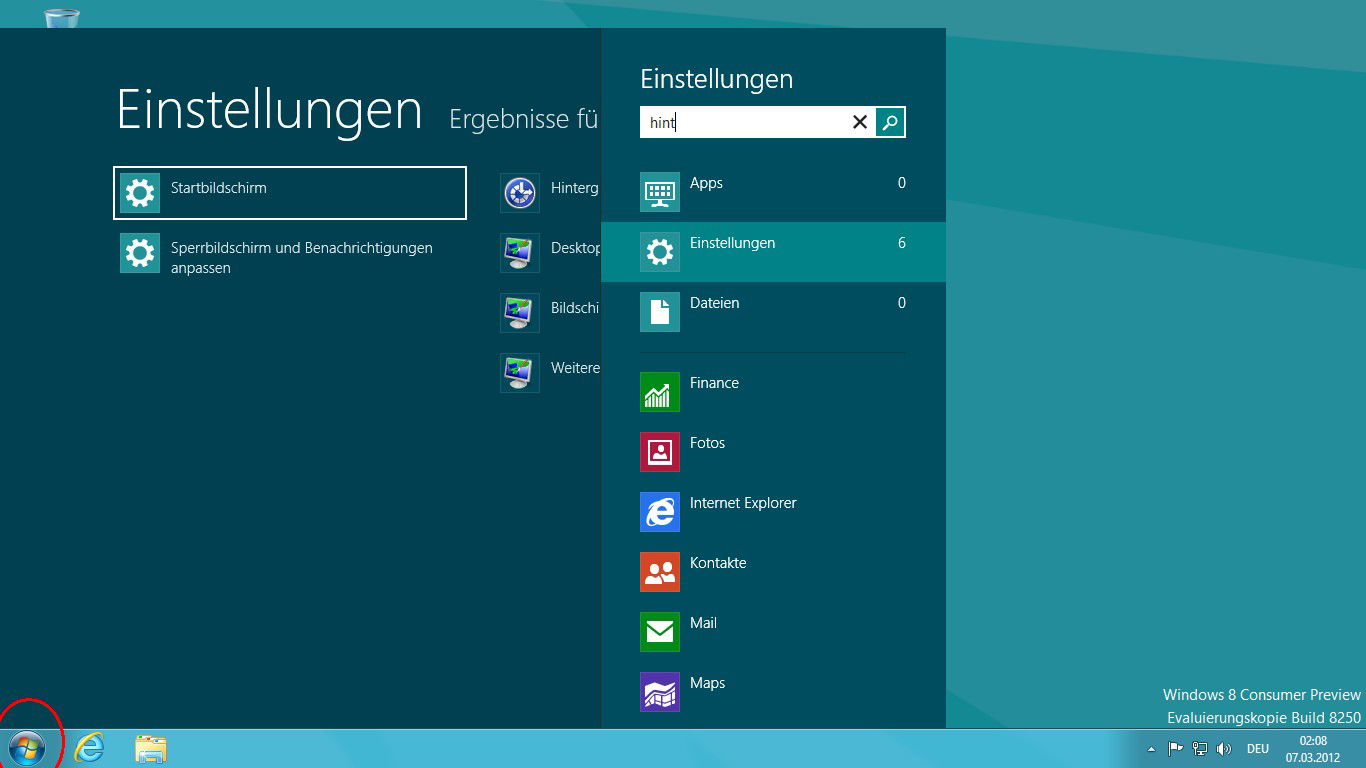Clear the search box with X

point(859,122)
